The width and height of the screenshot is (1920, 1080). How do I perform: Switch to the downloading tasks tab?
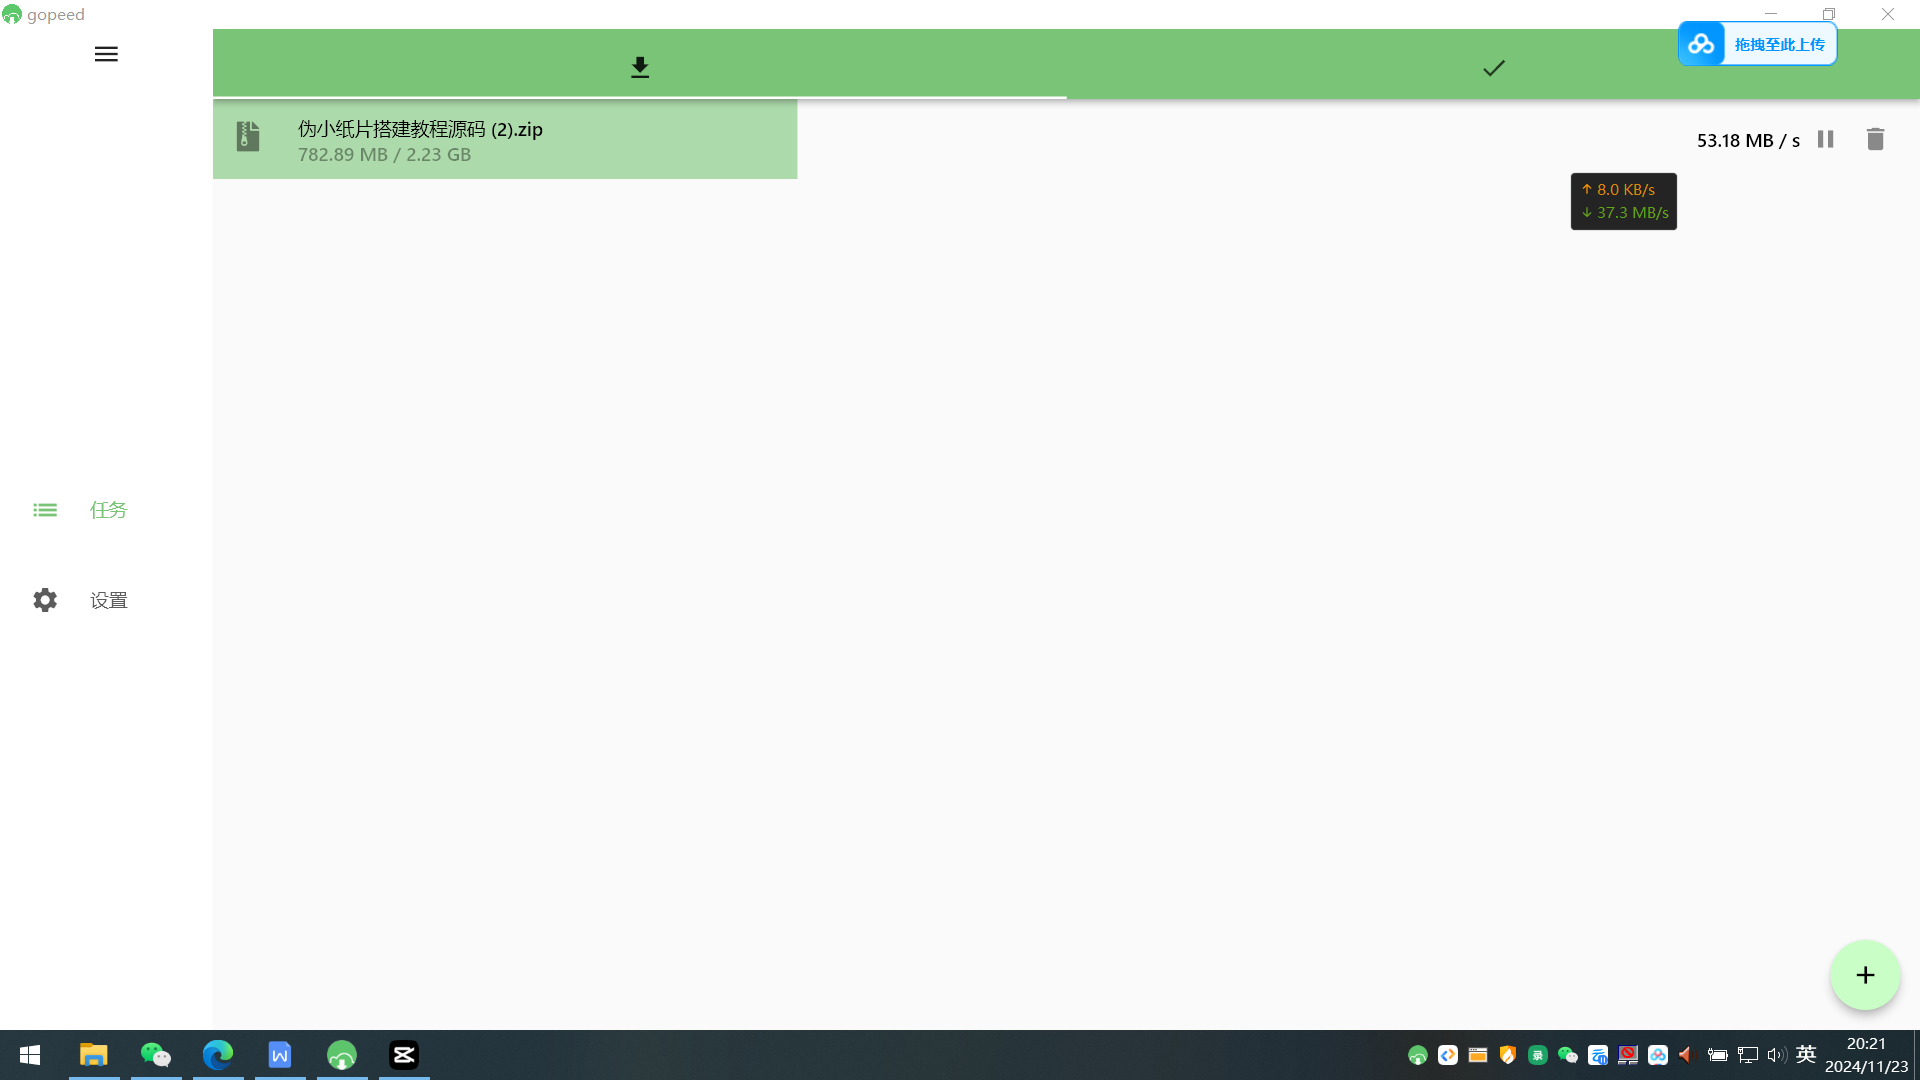[x=639, y=67]
